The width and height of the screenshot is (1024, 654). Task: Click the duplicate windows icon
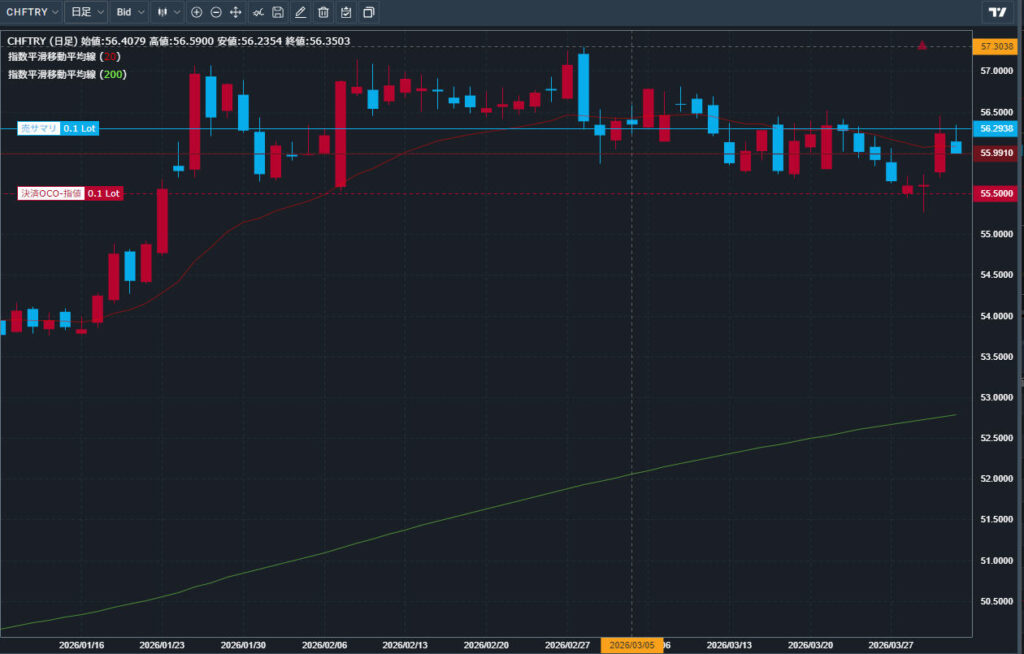click(369, 12)
